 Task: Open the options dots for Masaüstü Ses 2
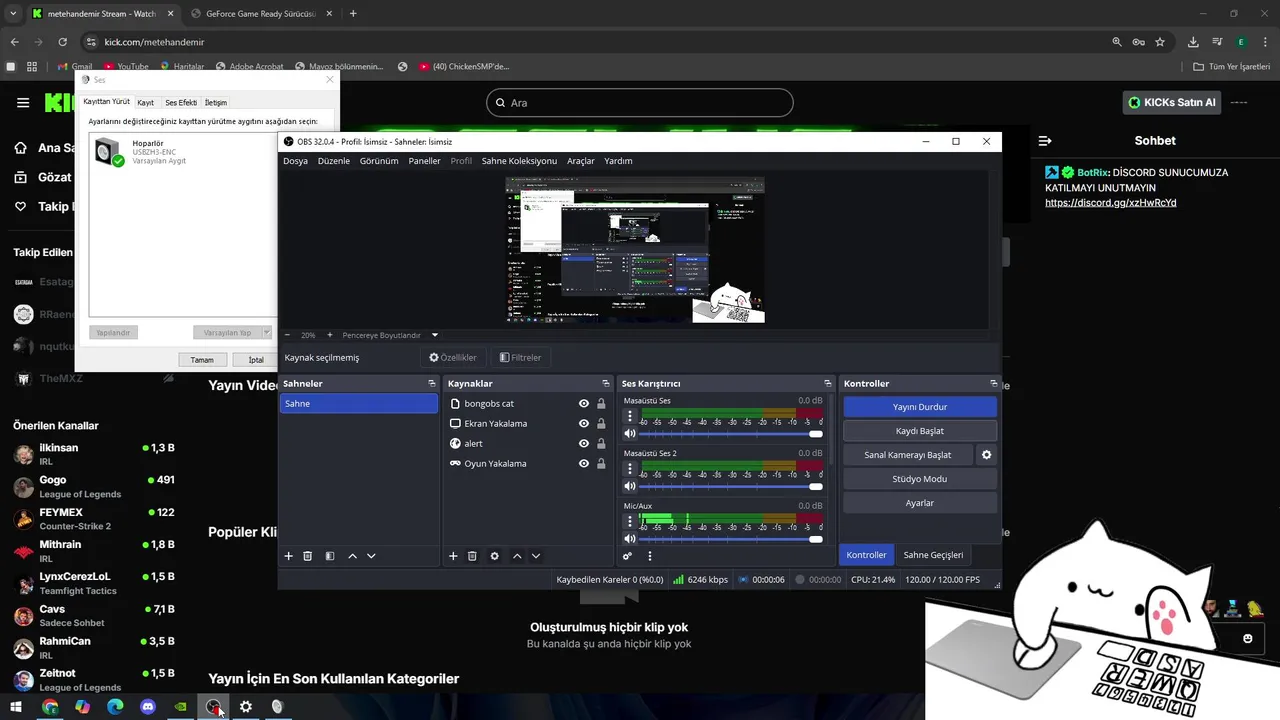630,469
